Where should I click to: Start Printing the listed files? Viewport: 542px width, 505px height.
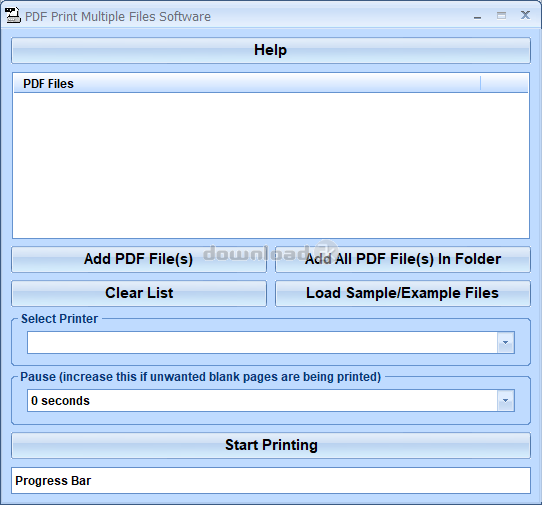271,445
